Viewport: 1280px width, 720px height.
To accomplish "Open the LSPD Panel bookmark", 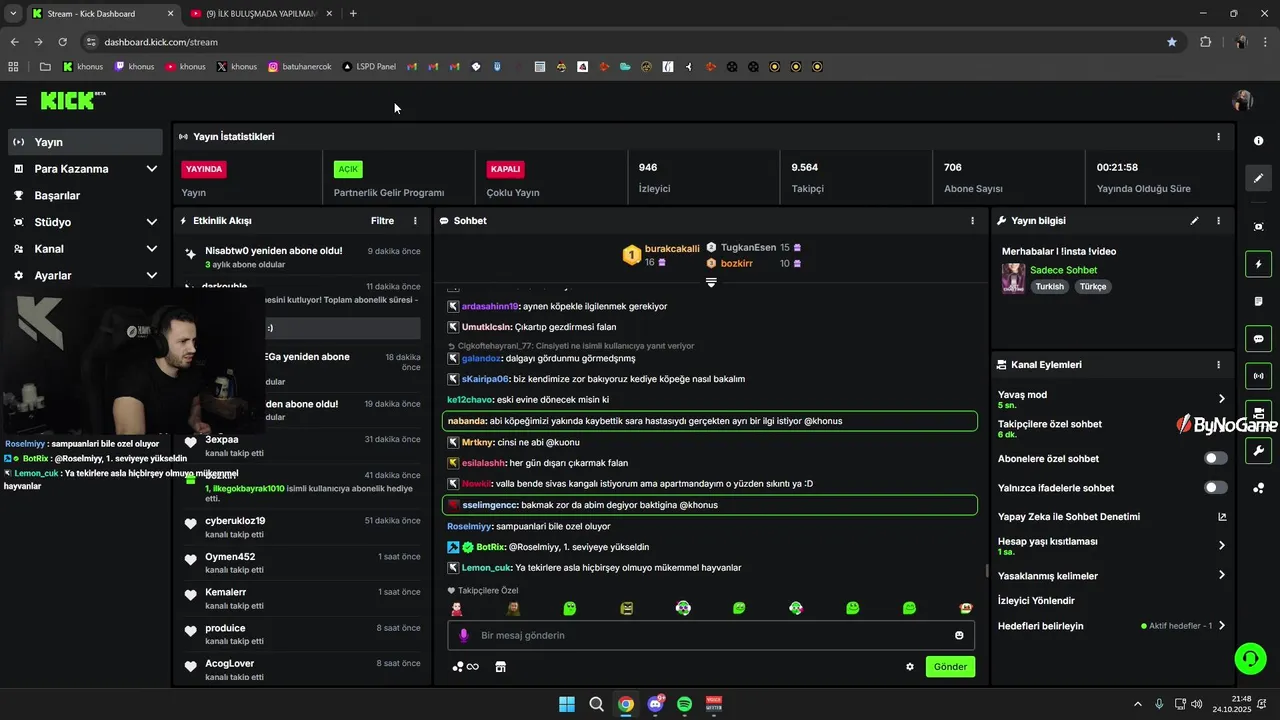I will (369, 67).
